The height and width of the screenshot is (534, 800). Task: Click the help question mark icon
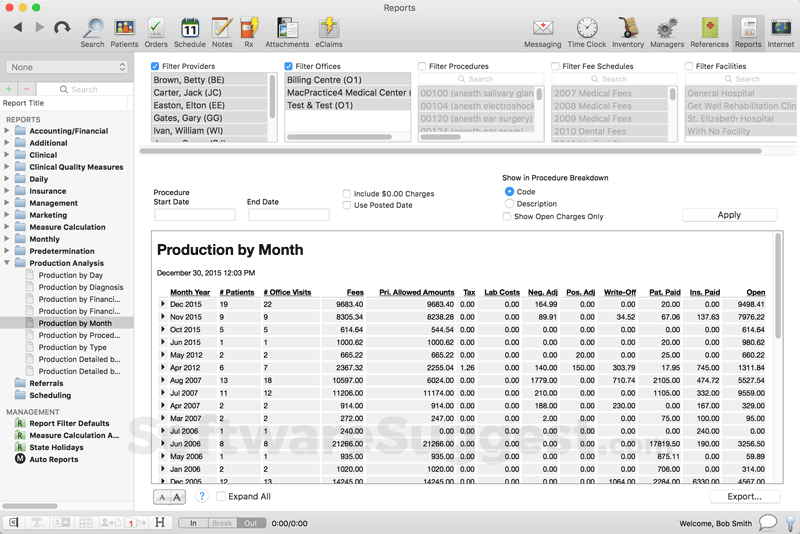[x=202, y=496]
